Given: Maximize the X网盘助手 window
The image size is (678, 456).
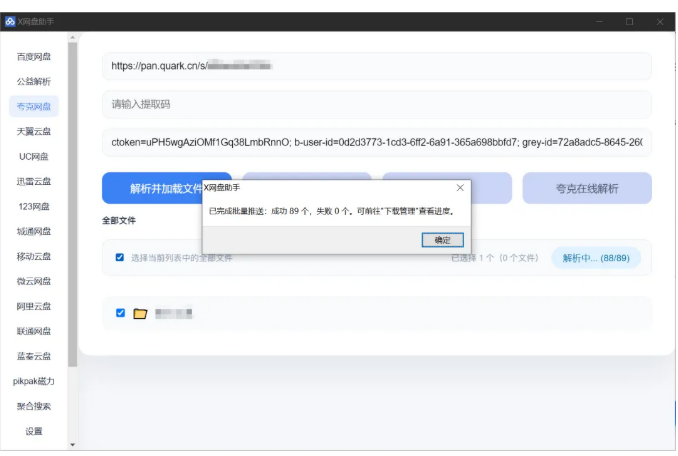Looking at the screenshot, I should tap(629, 21).
